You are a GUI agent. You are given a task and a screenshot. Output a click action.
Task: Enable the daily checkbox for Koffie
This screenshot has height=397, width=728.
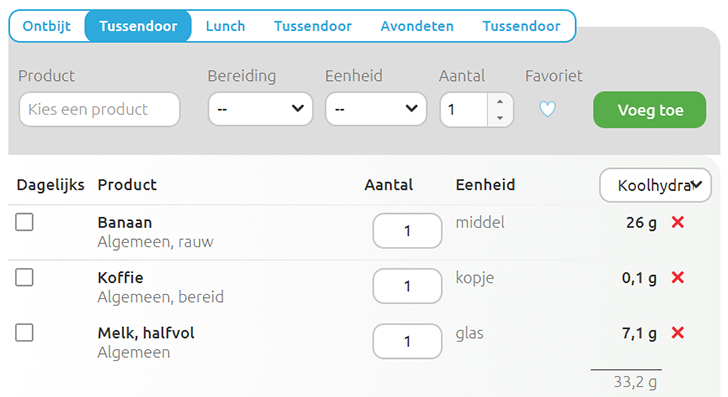tap(24, 277)
